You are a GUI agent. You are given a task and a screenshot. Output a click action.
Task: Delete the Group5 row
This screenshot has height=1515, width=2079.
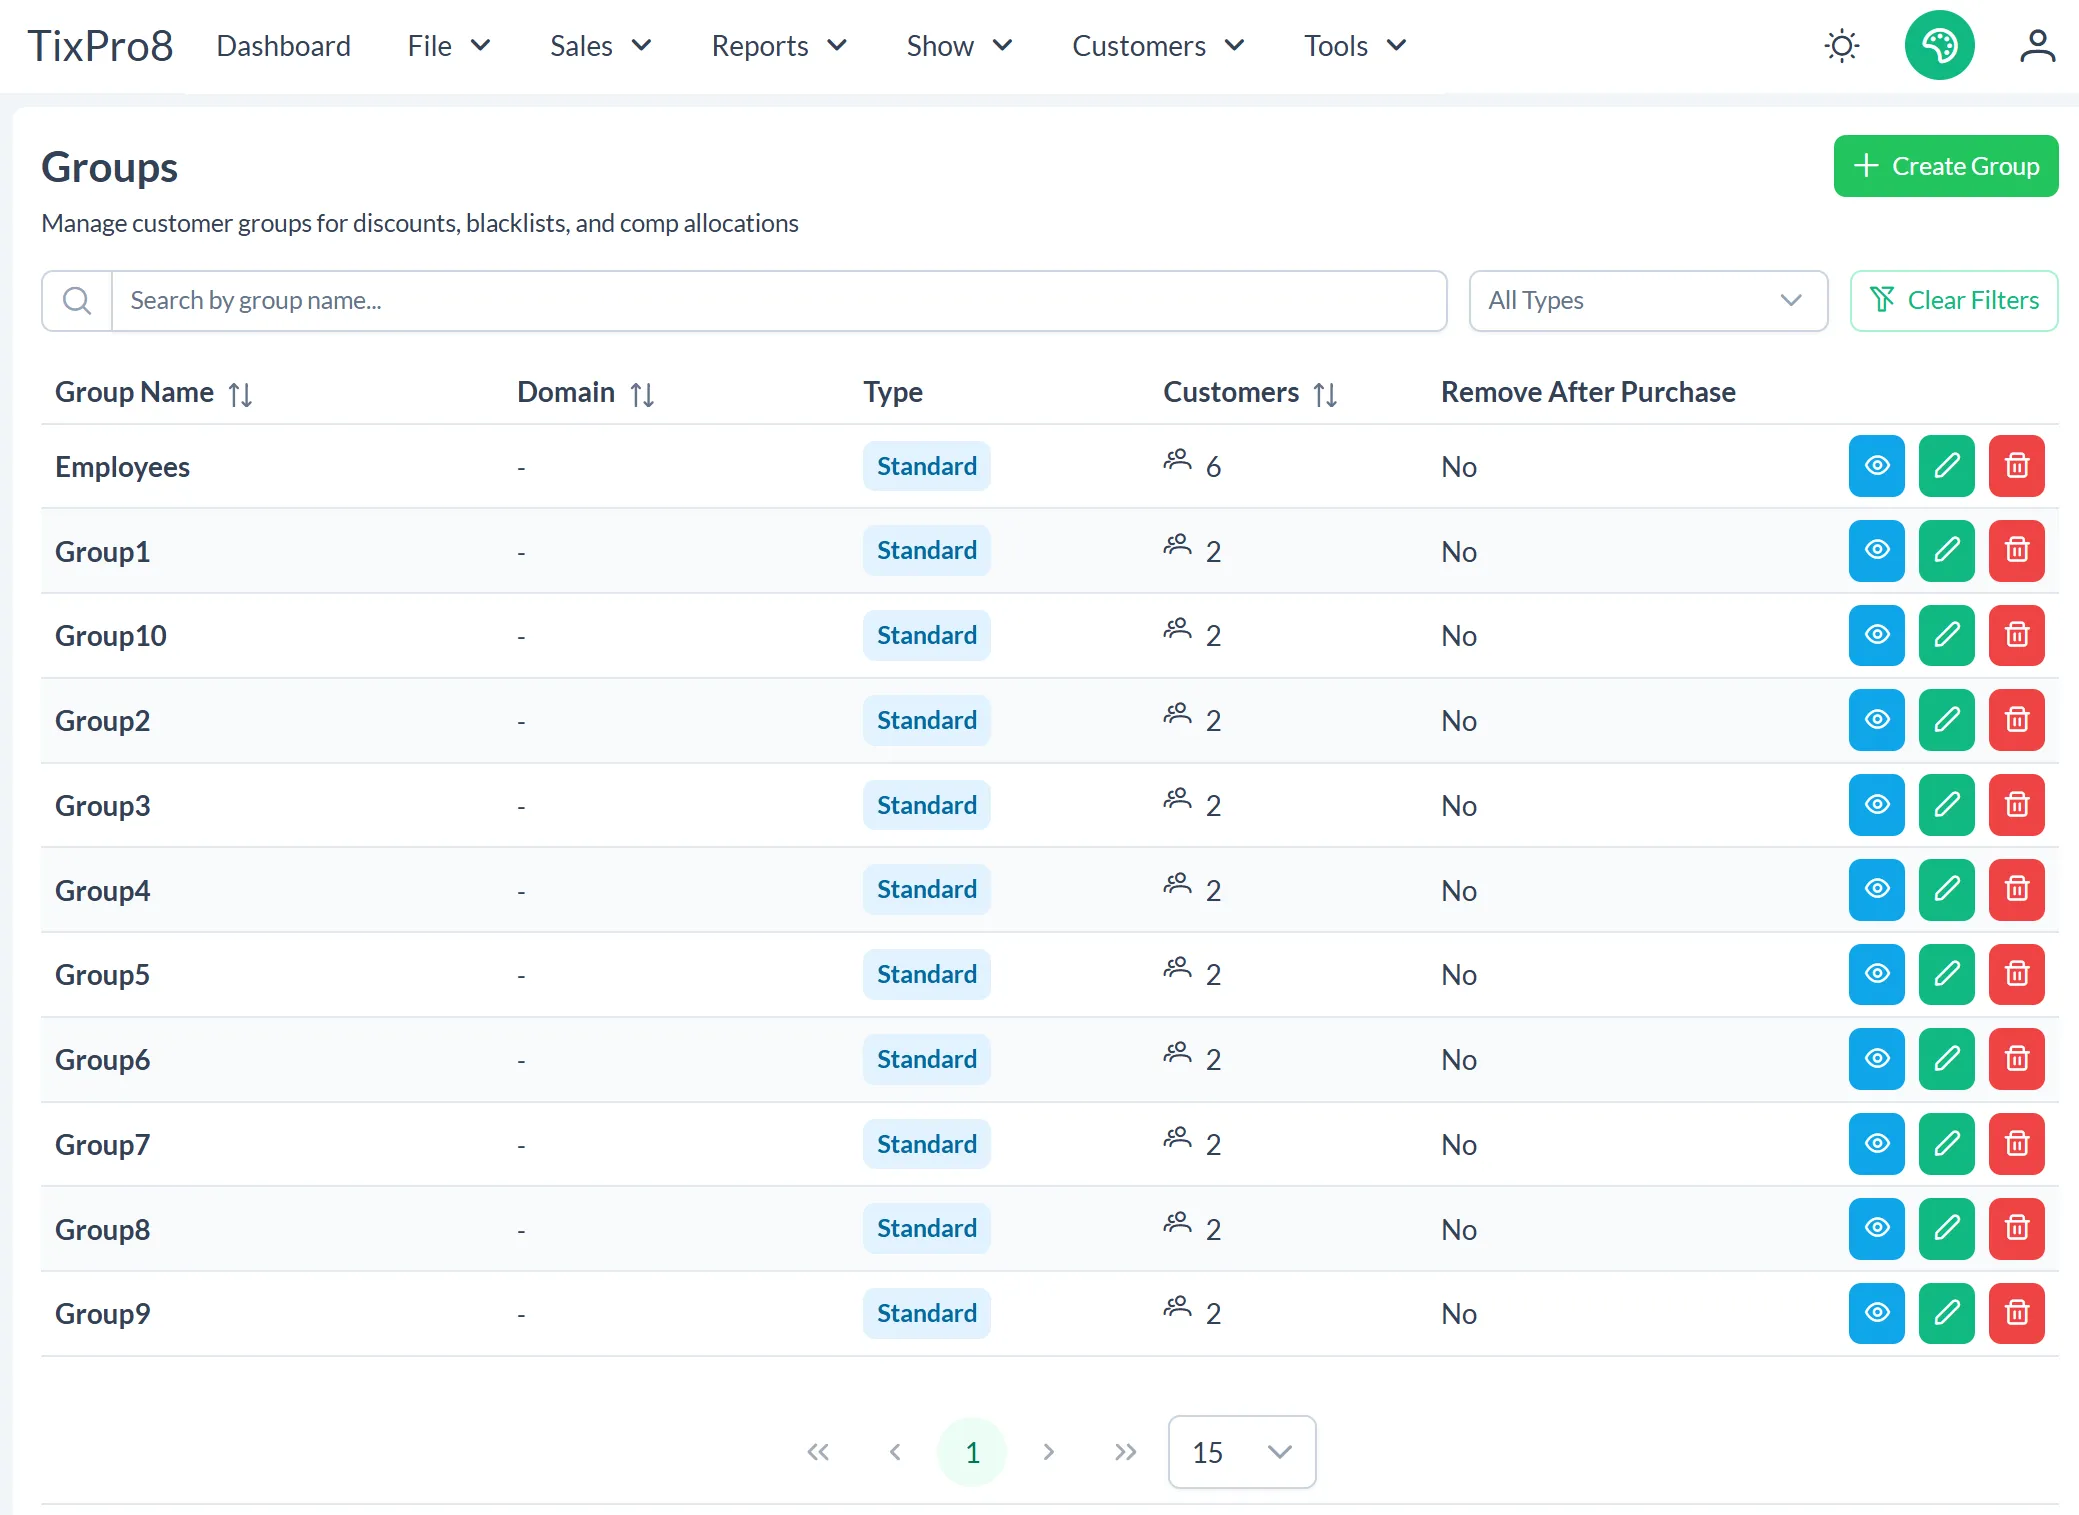tap(2016, 974)
